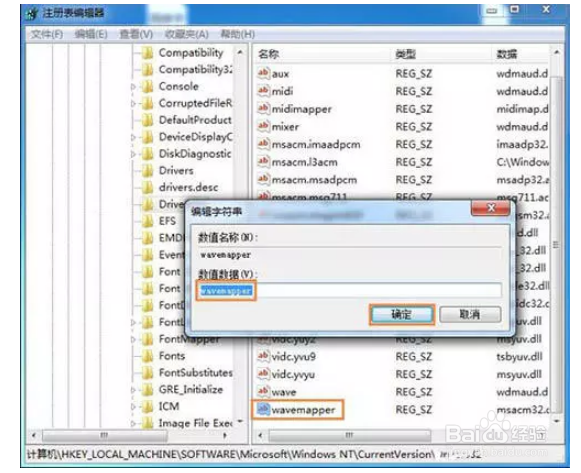The width and height of the screenshot is (581, 473).
Task: Open the 文件(F) menu
Action: tap(47, 34)
